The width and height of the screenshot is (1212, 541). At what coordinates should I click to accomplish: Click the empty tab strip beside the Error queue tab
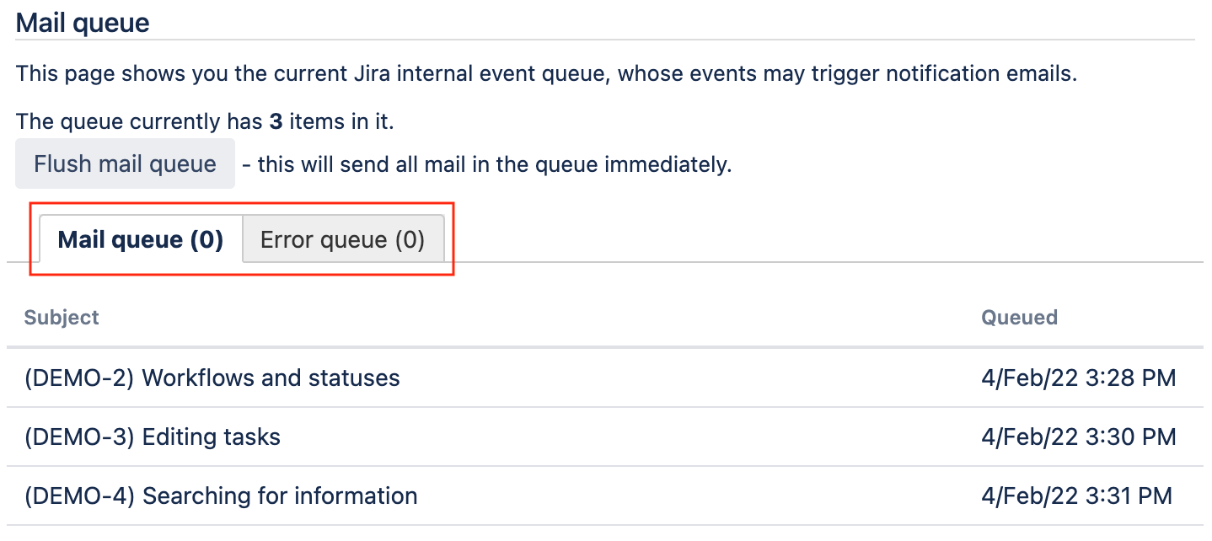coord(825,240)
